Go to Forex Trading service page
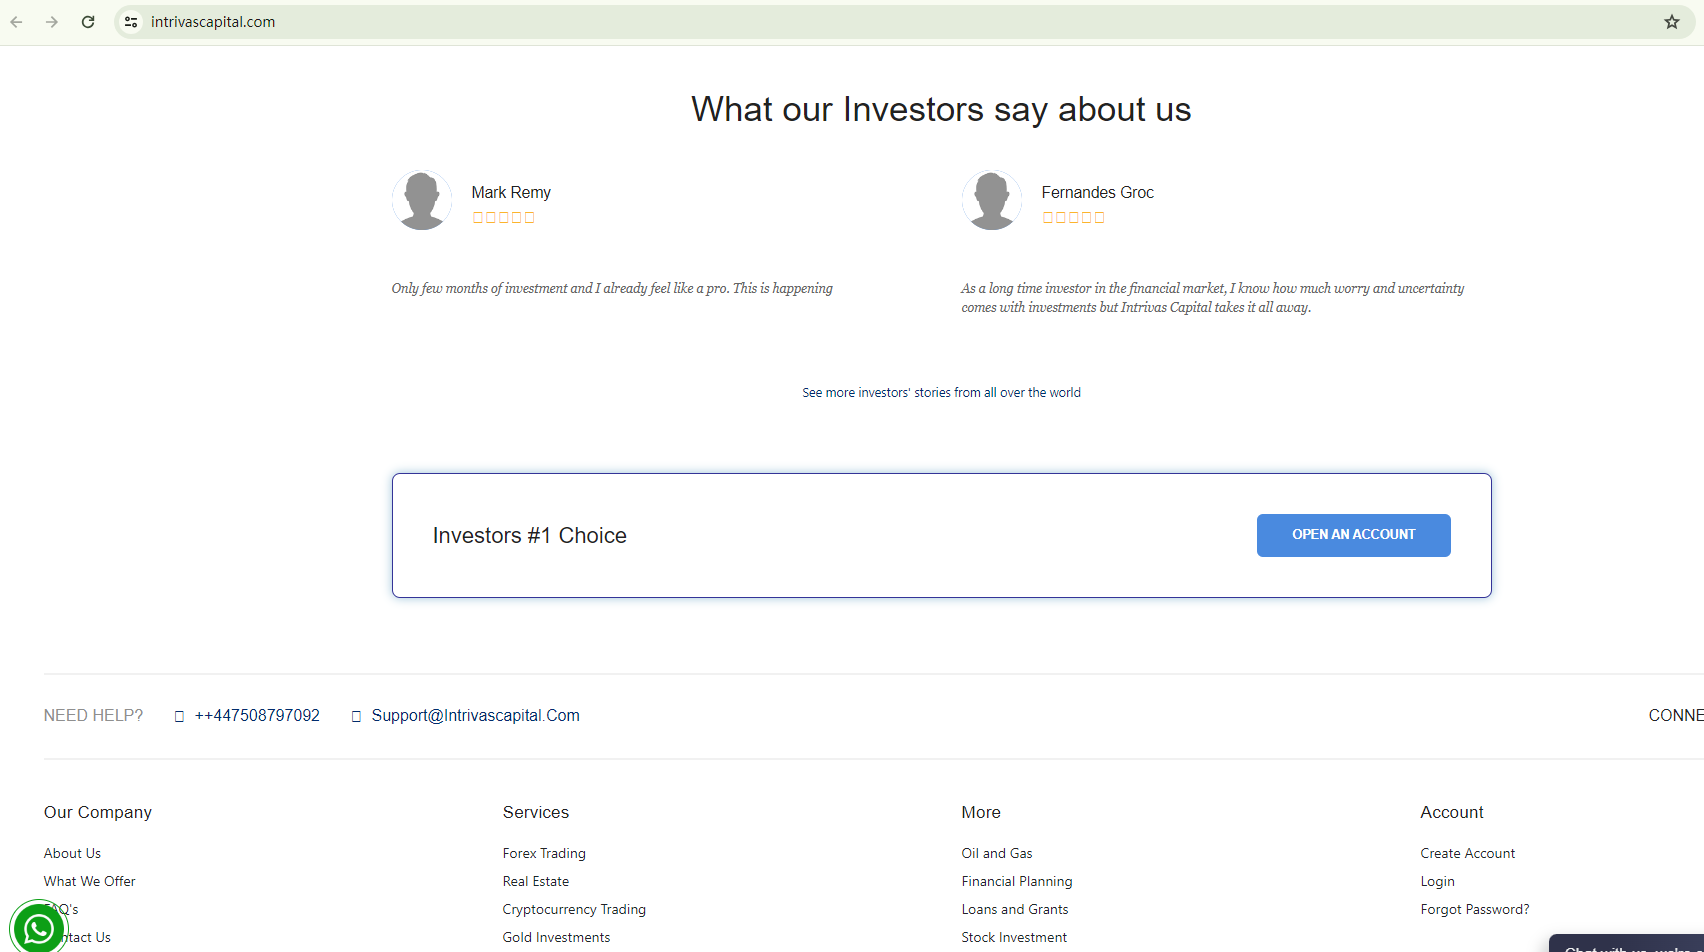 coord(544,854)
